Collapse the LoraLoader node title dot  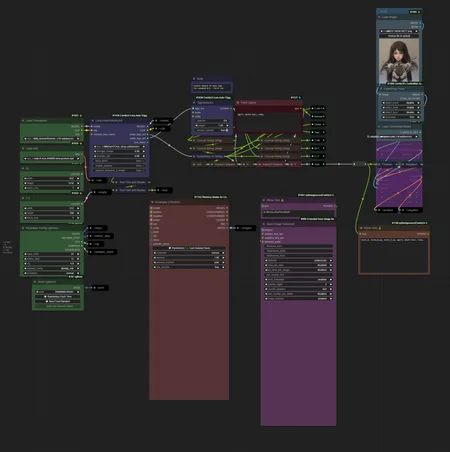click(92, 121)
